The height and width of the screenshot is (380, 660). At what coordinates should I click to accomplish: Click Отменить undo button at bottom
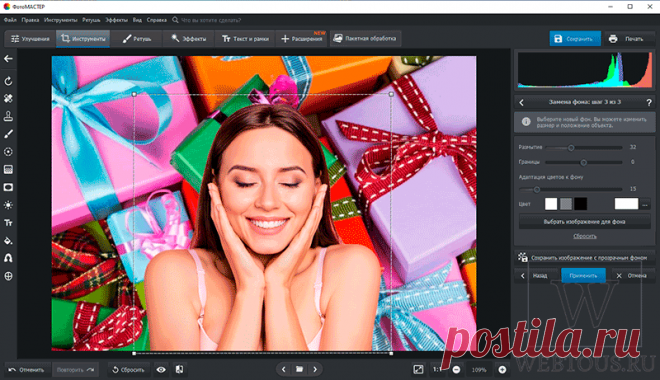[x=27, y=370]
